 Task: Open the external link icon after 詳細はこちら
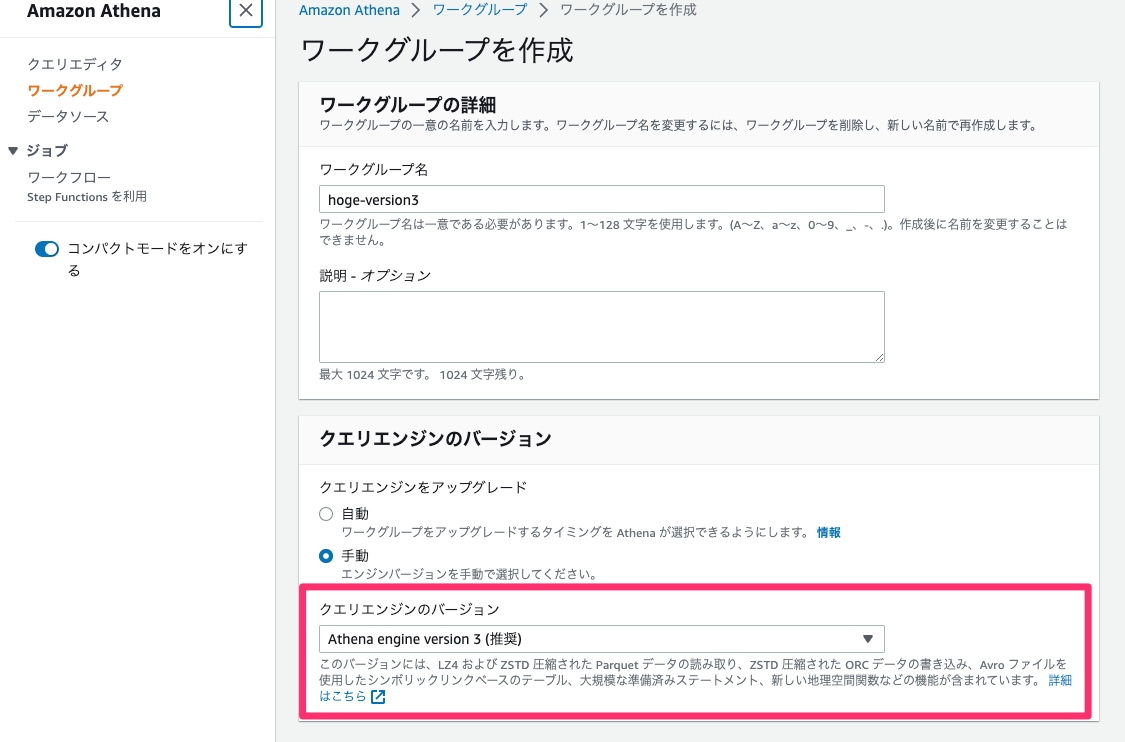378,697
